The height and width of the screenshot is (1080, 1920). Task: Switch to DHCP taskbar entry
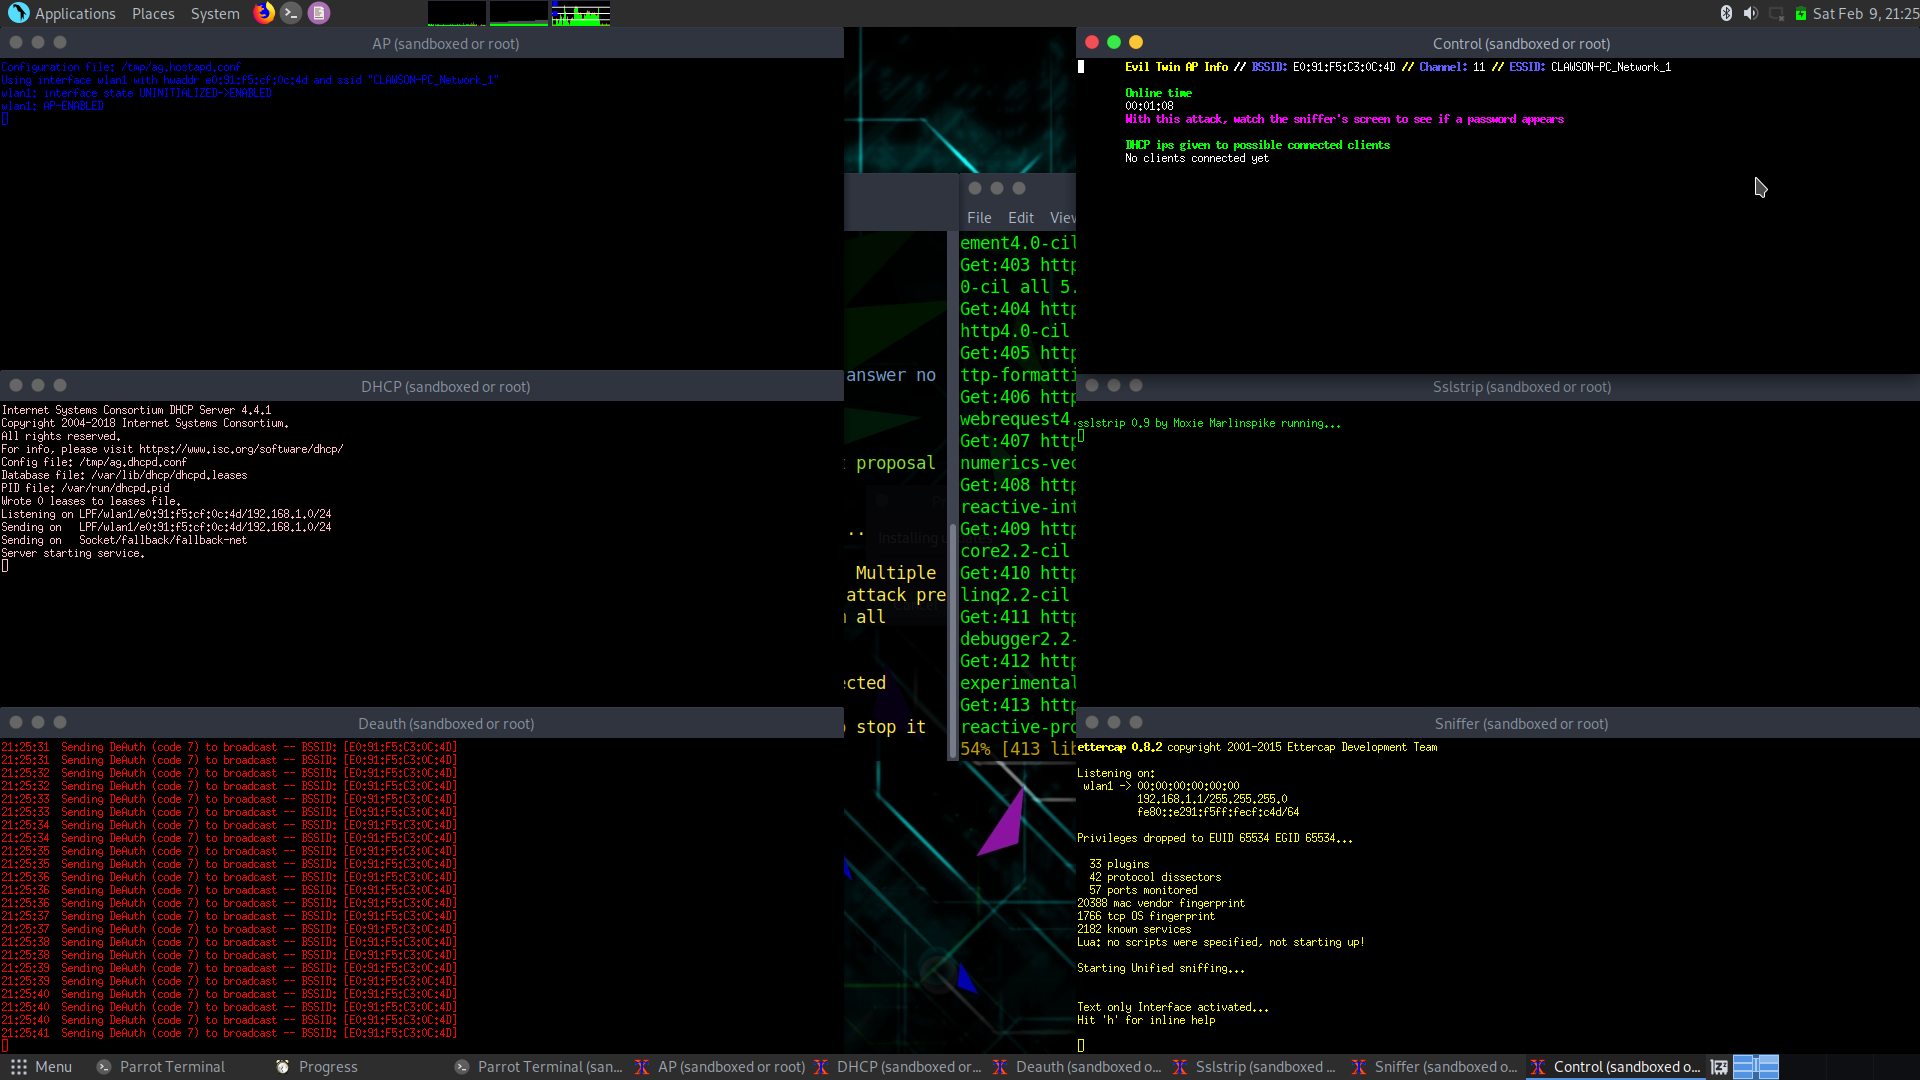(x=898, y=1067)
